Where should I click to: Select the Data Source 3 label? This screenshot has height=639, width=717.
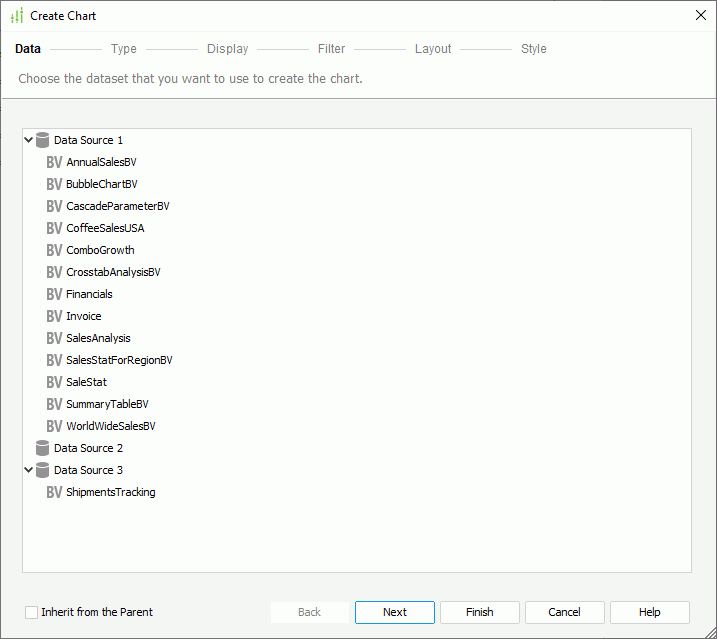point(88,470)
